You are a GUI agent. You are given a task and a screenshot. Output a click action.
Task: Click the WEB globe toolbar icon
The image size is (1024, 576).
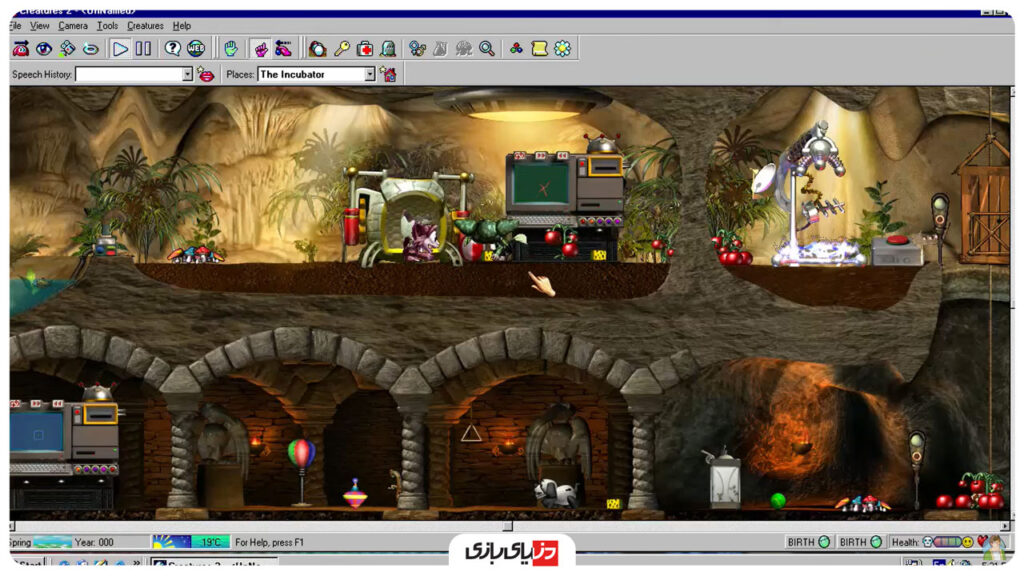tap(196, 48)
